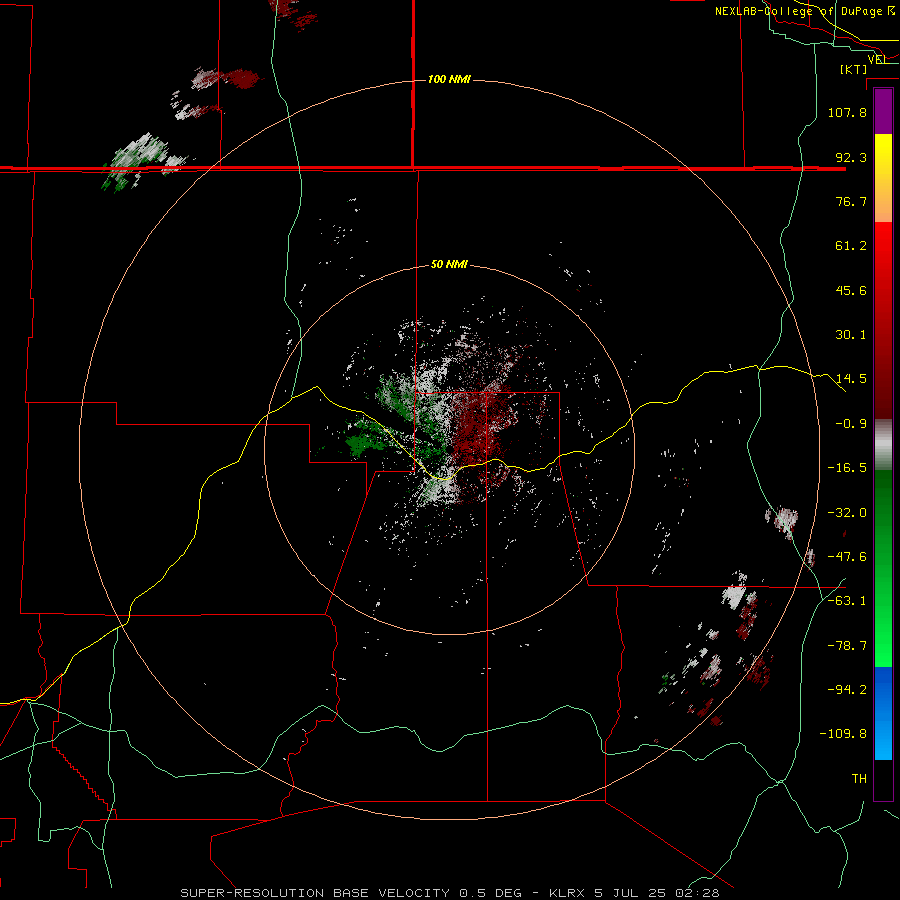The height and width of the screenshot is (900, 900).
Task: Click the 61.2 value on velocity scale
Action: click(851, 246)
